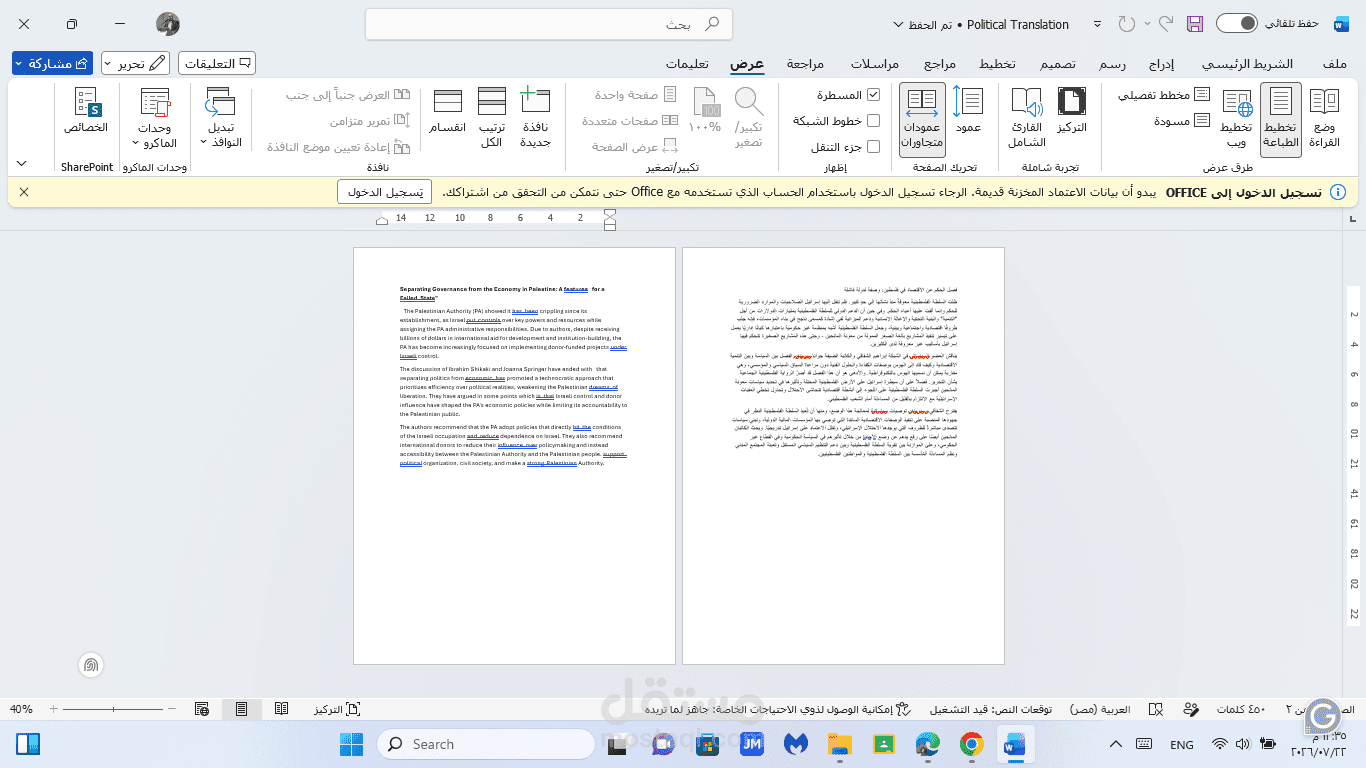1366x768 pixels.
Task: Dismiss the Office sign-in notification bar
Action: click(24, 191)
